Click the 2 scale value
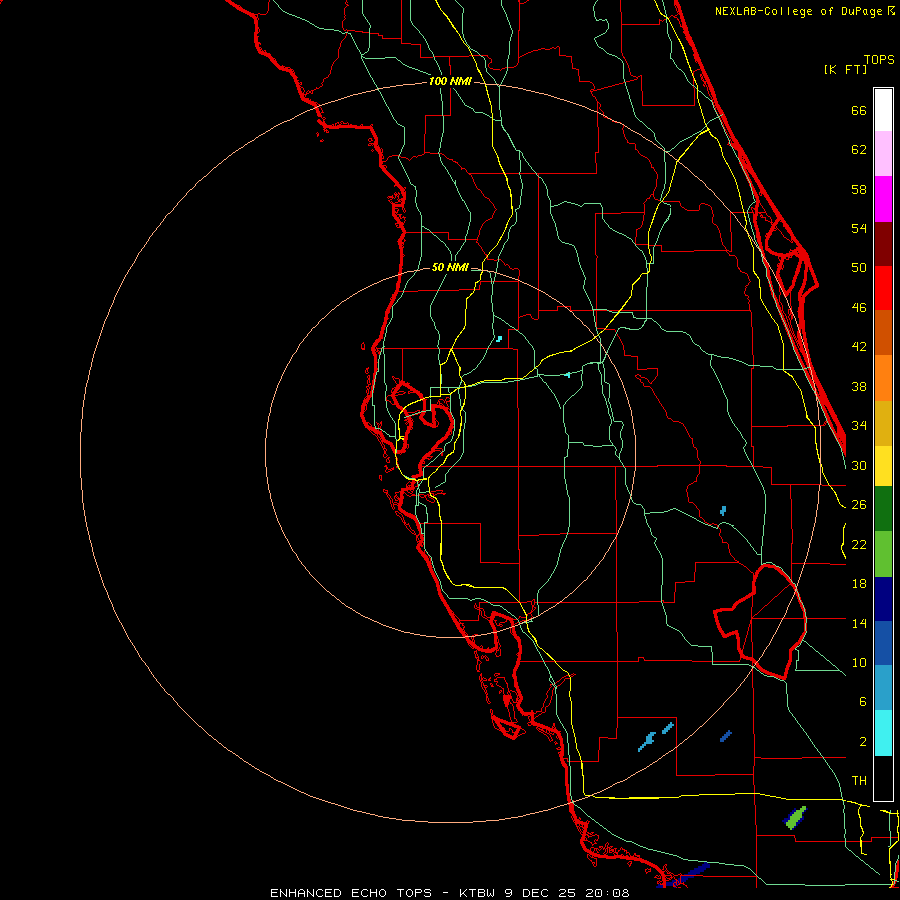 pos(862,742)
